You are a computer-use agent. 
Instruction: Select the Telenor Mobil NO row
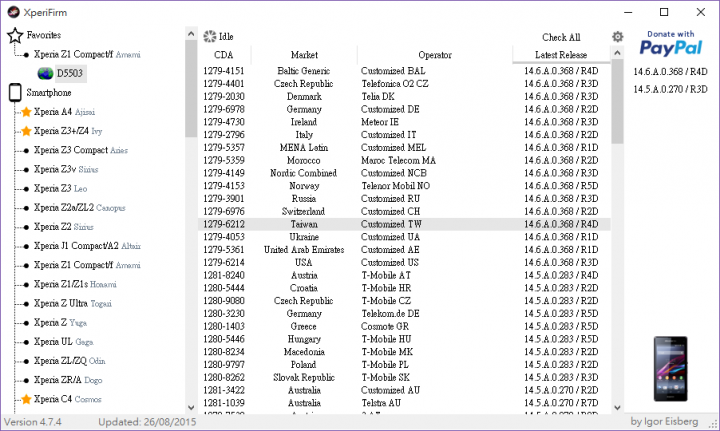[404, 186]
